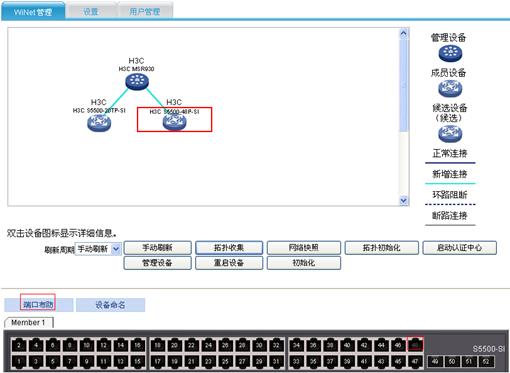Select uplink port 52 on the switch panel
The width and height of the screenshot is (510, 373).
(486, 361)
